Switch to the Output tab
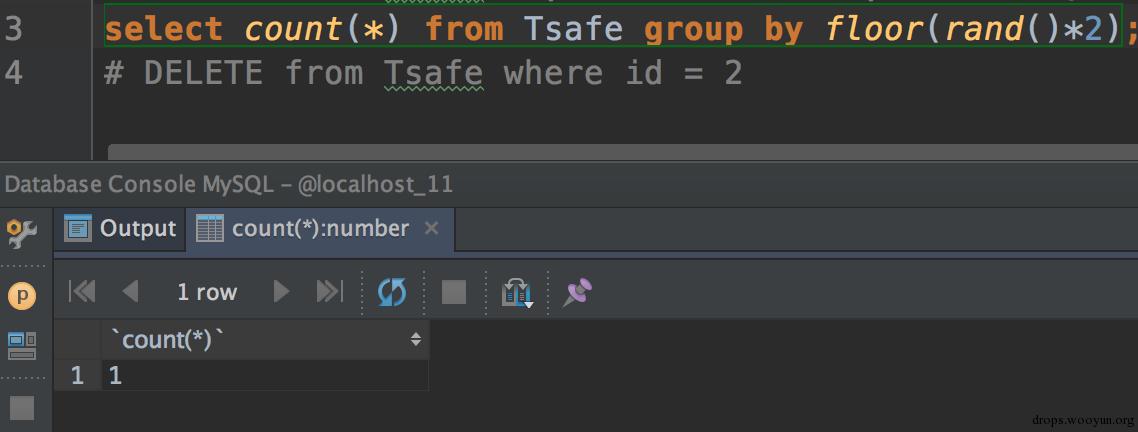Image resolution: width=1138 pixels, height=432 pixels. (120, 229)
